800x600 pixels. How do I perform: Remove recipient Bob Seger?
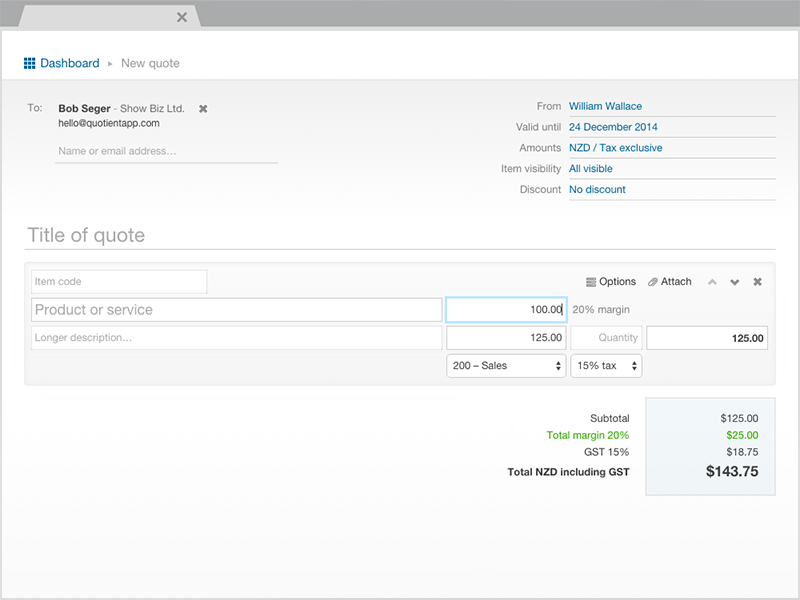coord(203,109)
